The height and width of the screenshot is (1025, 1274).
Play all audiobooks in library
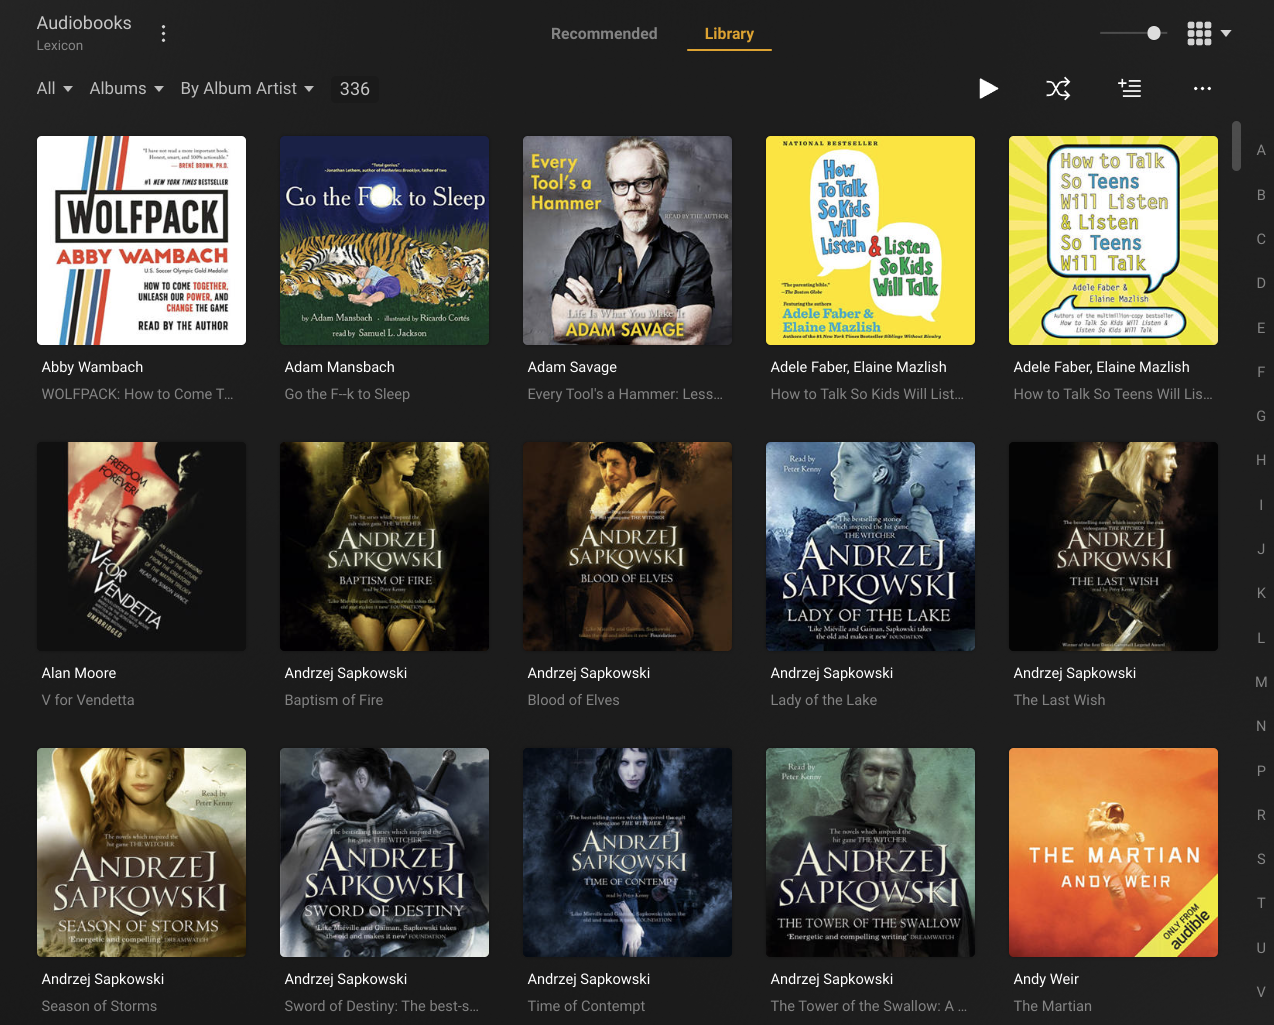pyautogui.click(x=988, y=89)
